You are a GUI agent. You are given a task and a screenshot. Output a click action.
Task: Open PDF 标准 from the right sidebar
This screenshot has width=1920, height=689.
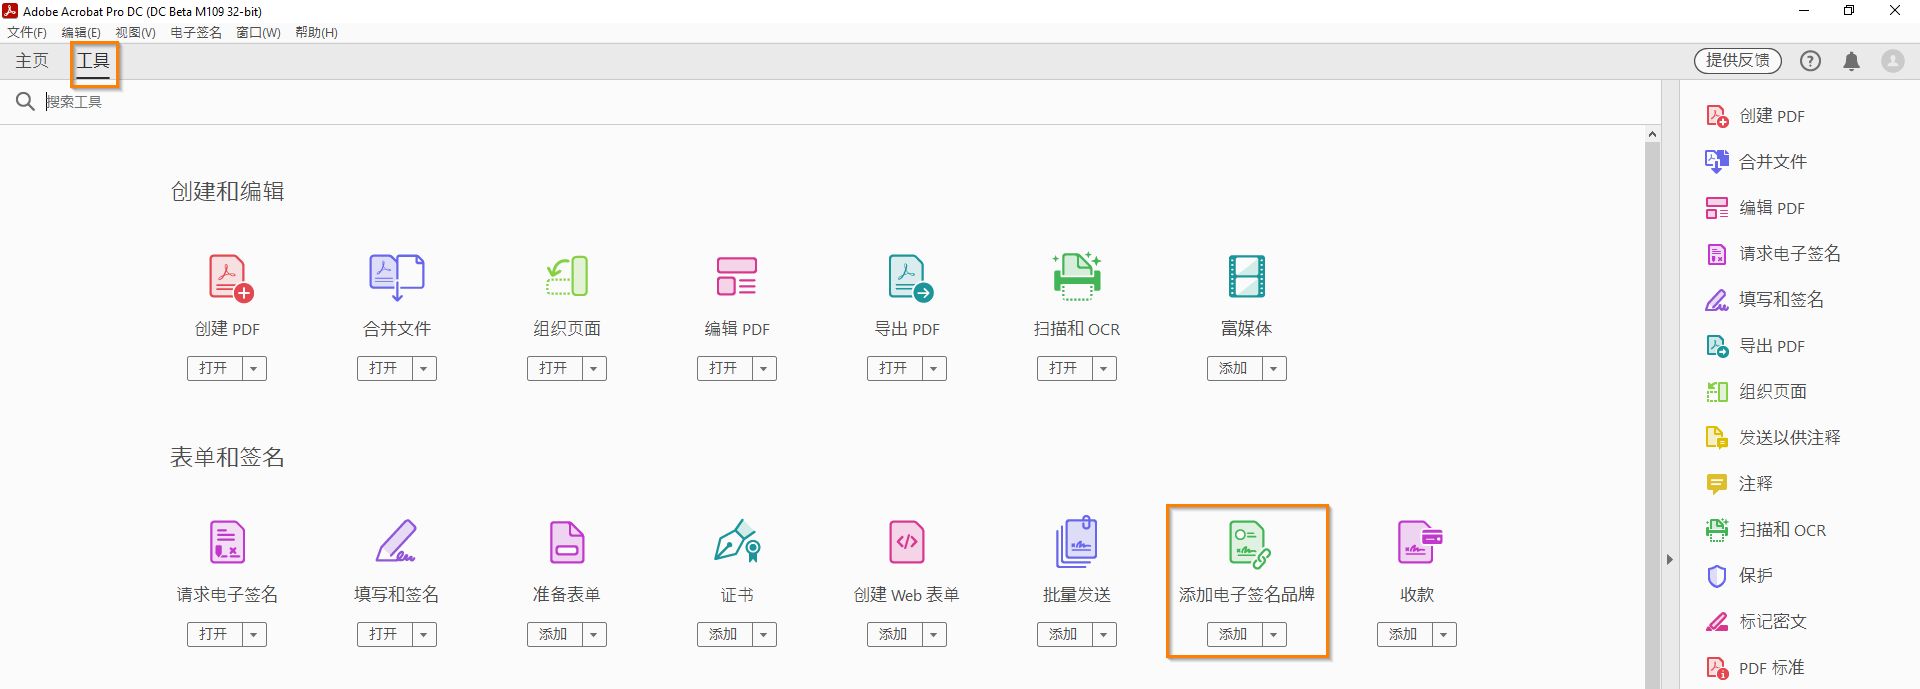1755,668
